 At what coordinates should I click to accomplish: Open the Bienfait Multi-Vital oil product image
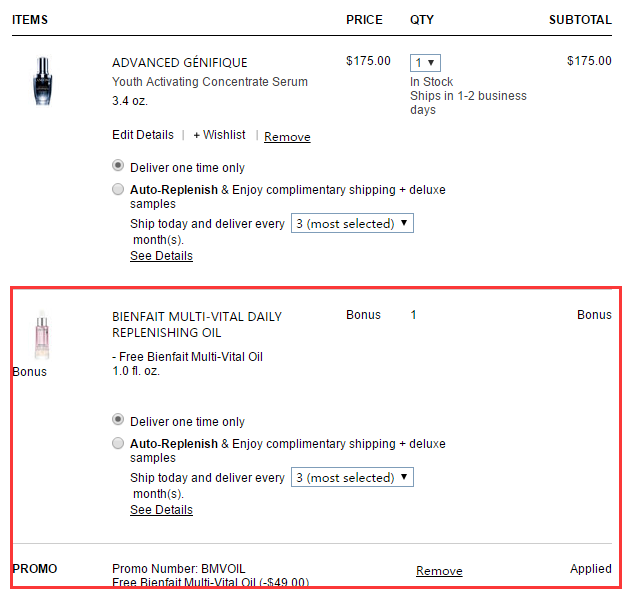(42, 335)
